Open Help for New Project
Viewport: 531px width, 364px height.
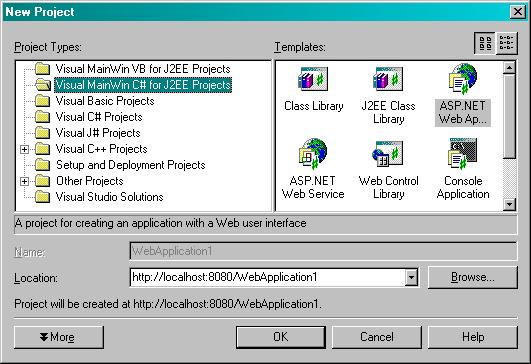pos(473,337)
